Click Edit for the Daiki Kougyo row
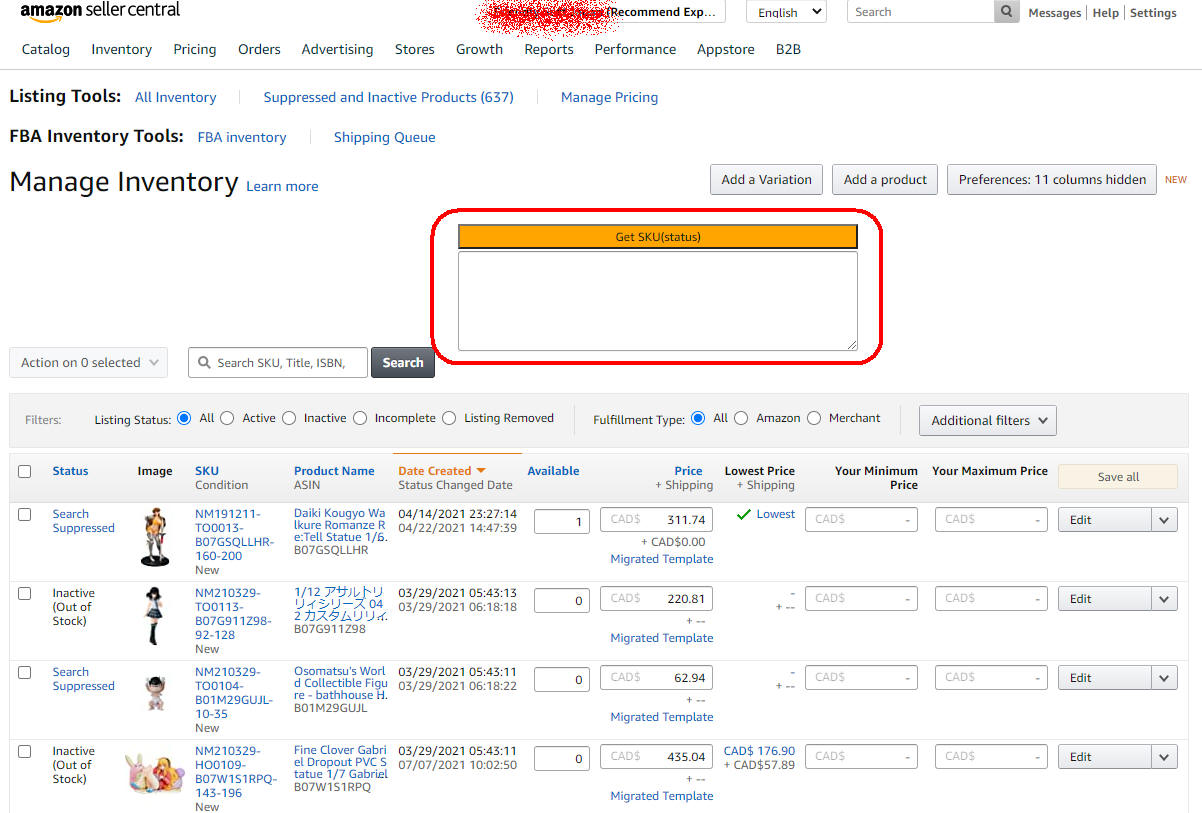The image size is (1202, 813). click(x=1105, y=519)
